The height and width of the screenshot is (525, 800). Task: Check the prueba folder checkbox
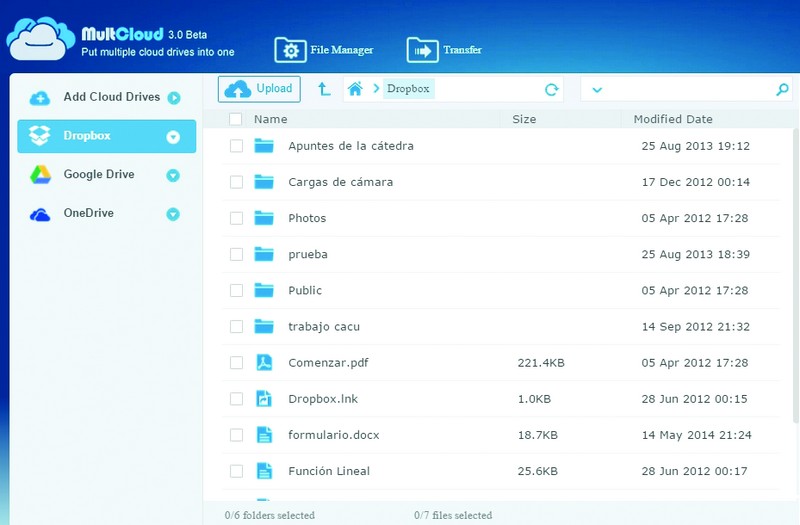click(x=236, y=255)
